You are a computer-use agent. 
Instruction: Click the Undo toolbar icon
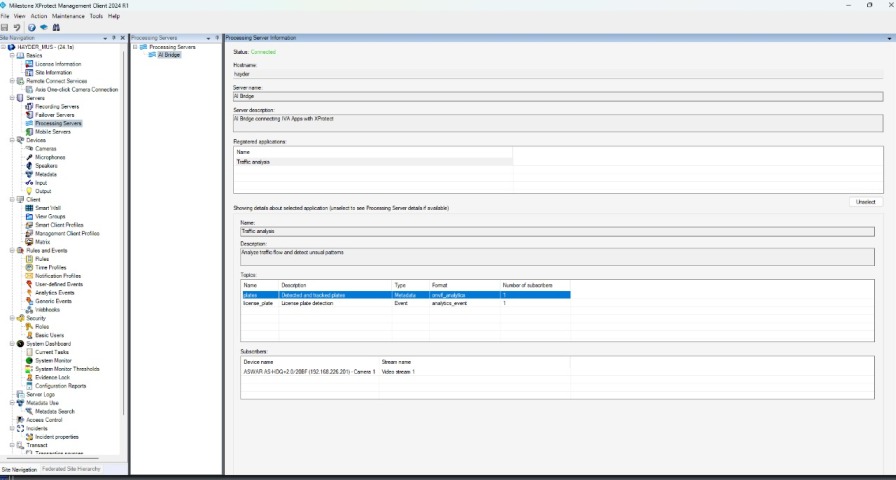pyautogui.click(x=17, y=27)
